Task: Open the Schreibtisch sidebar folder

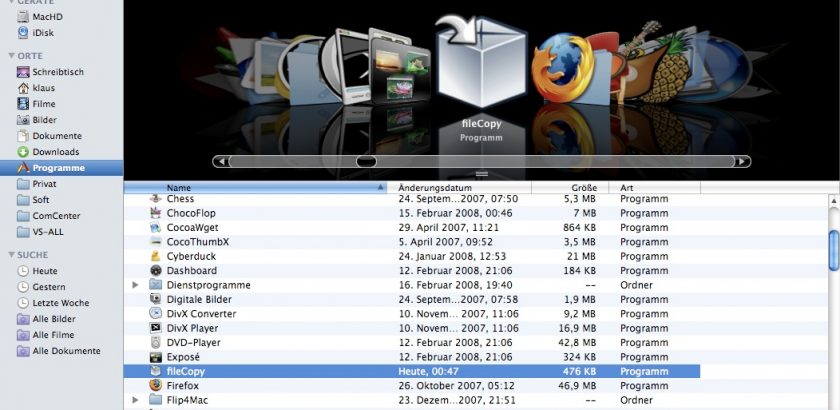Action: 50,72
